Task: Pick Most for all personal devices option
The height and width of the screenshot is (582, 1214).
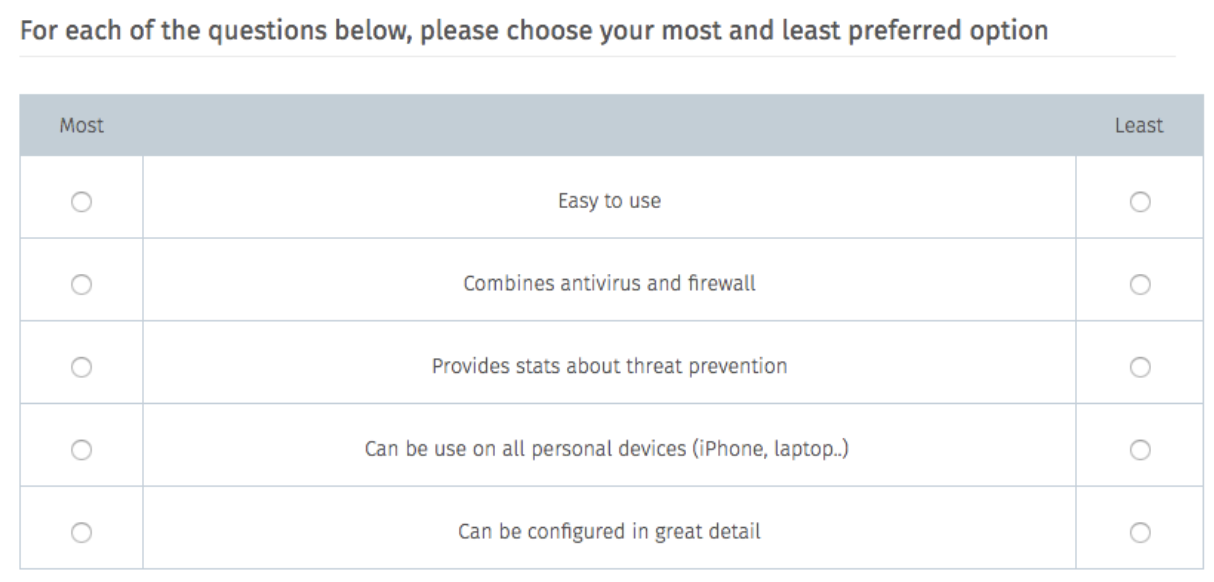Action: pyautogui.click(x=81, y=449)
